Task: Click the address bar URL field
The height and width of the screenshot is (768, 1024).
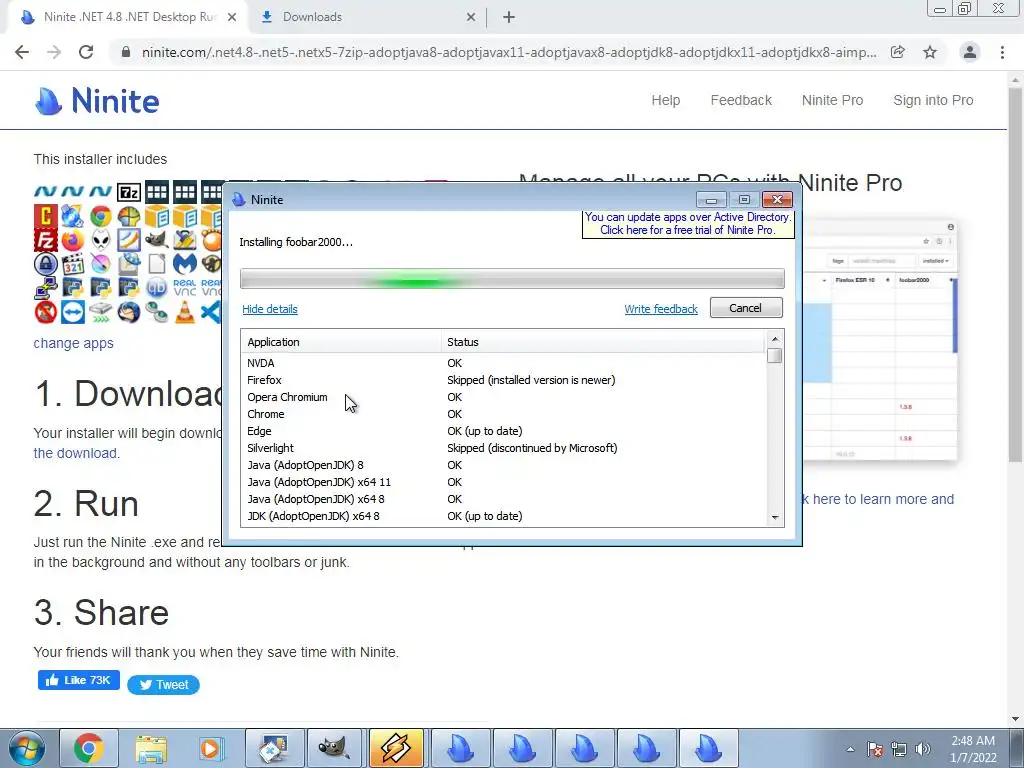Action: 509,52
